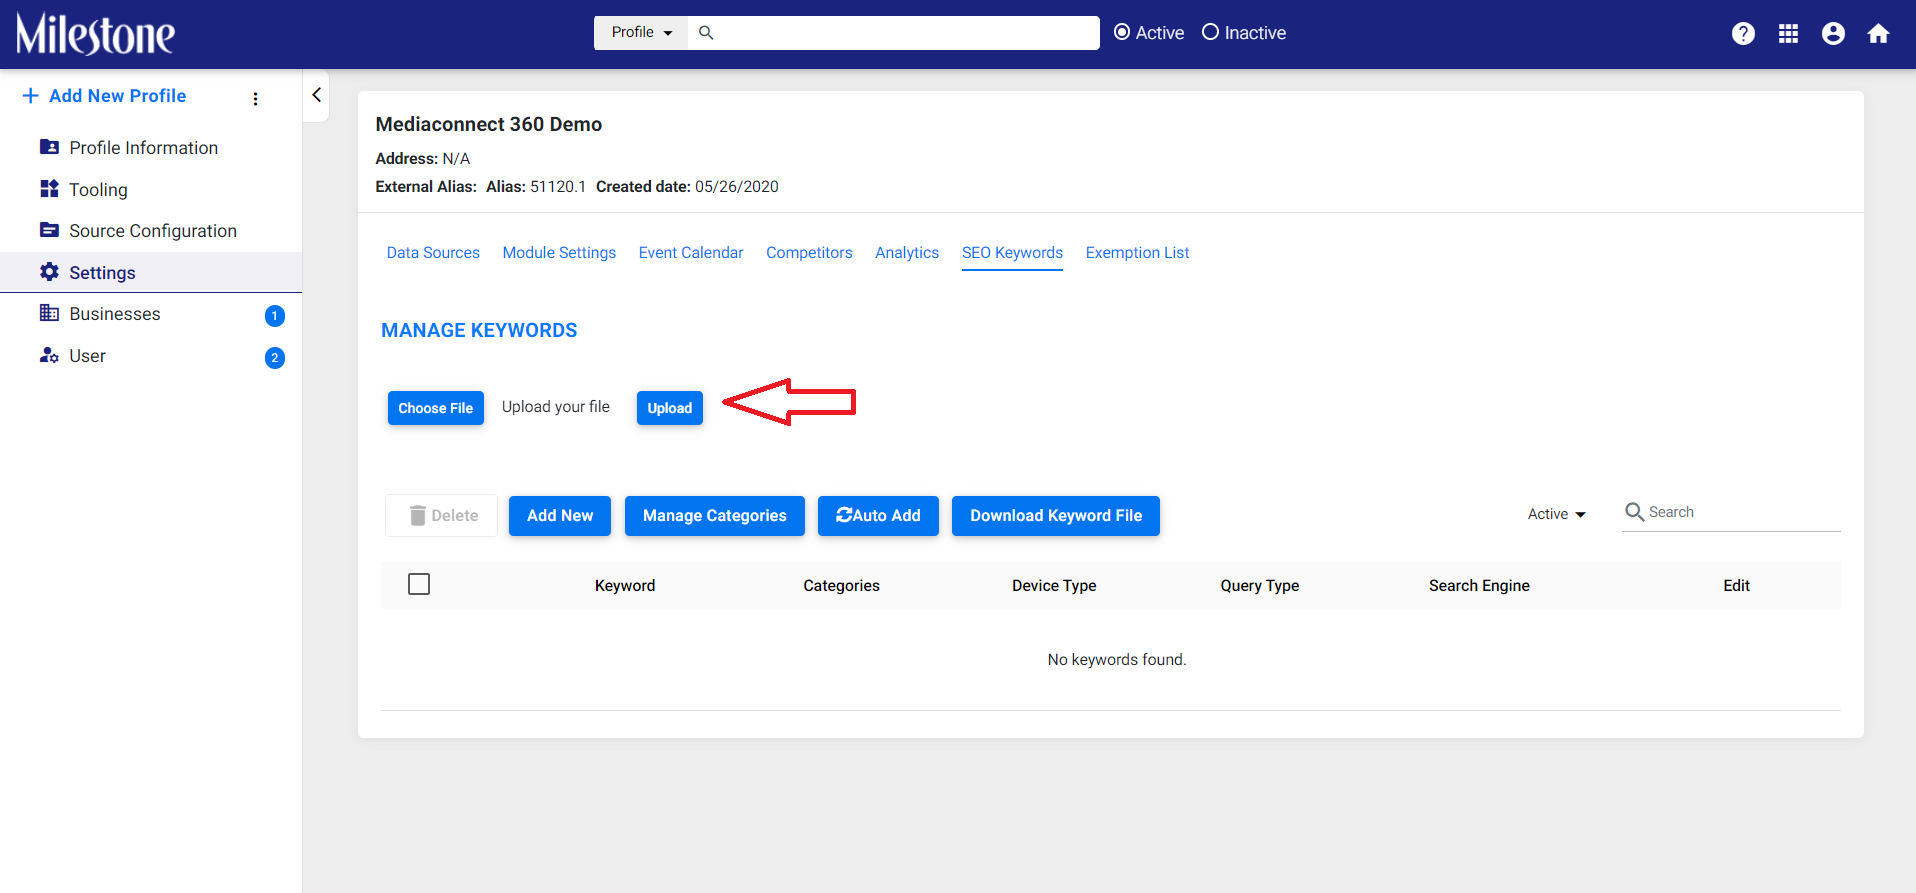Click the plus icon for Add New Profile
1916x893 pixels.
pyautogui.click(x=30, y=96)
